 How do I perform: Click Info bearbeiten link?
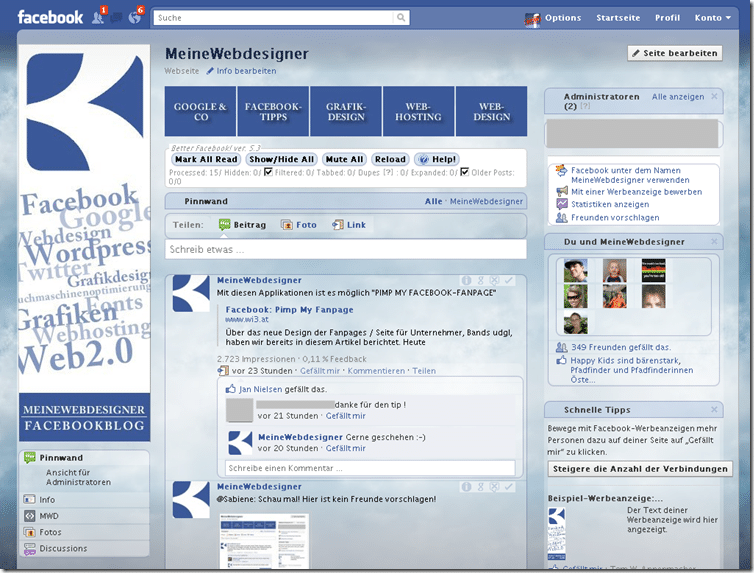pyautogui.click(x=241, y=71)
